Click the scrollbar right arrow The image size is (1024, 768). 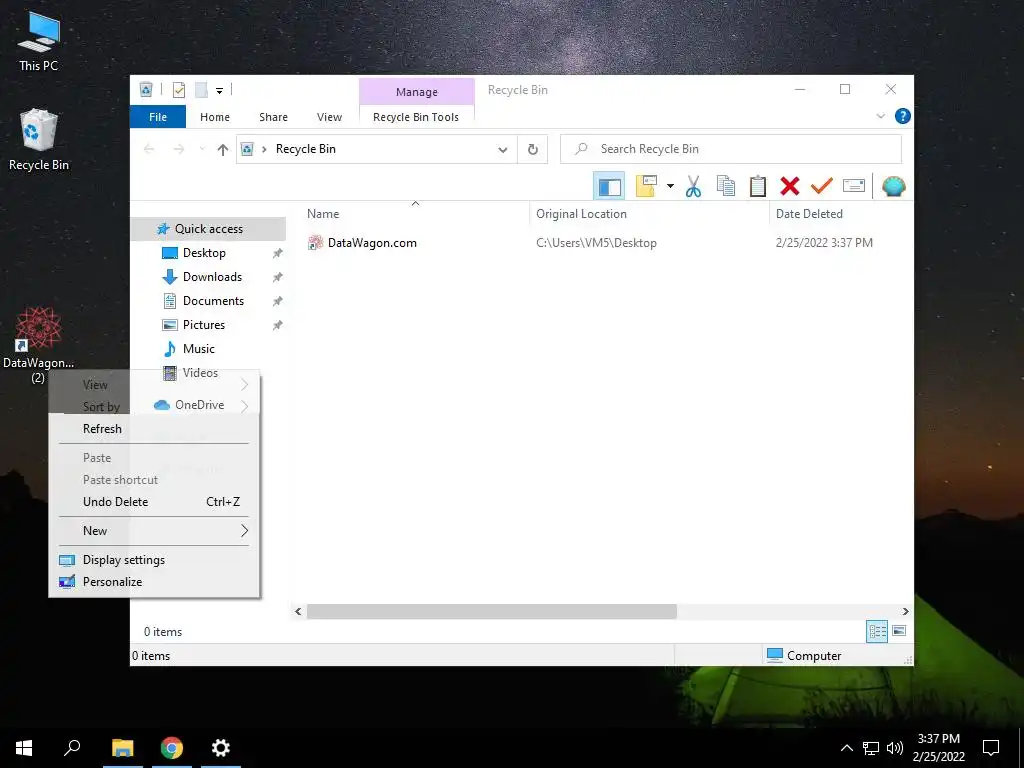(905, 611)
